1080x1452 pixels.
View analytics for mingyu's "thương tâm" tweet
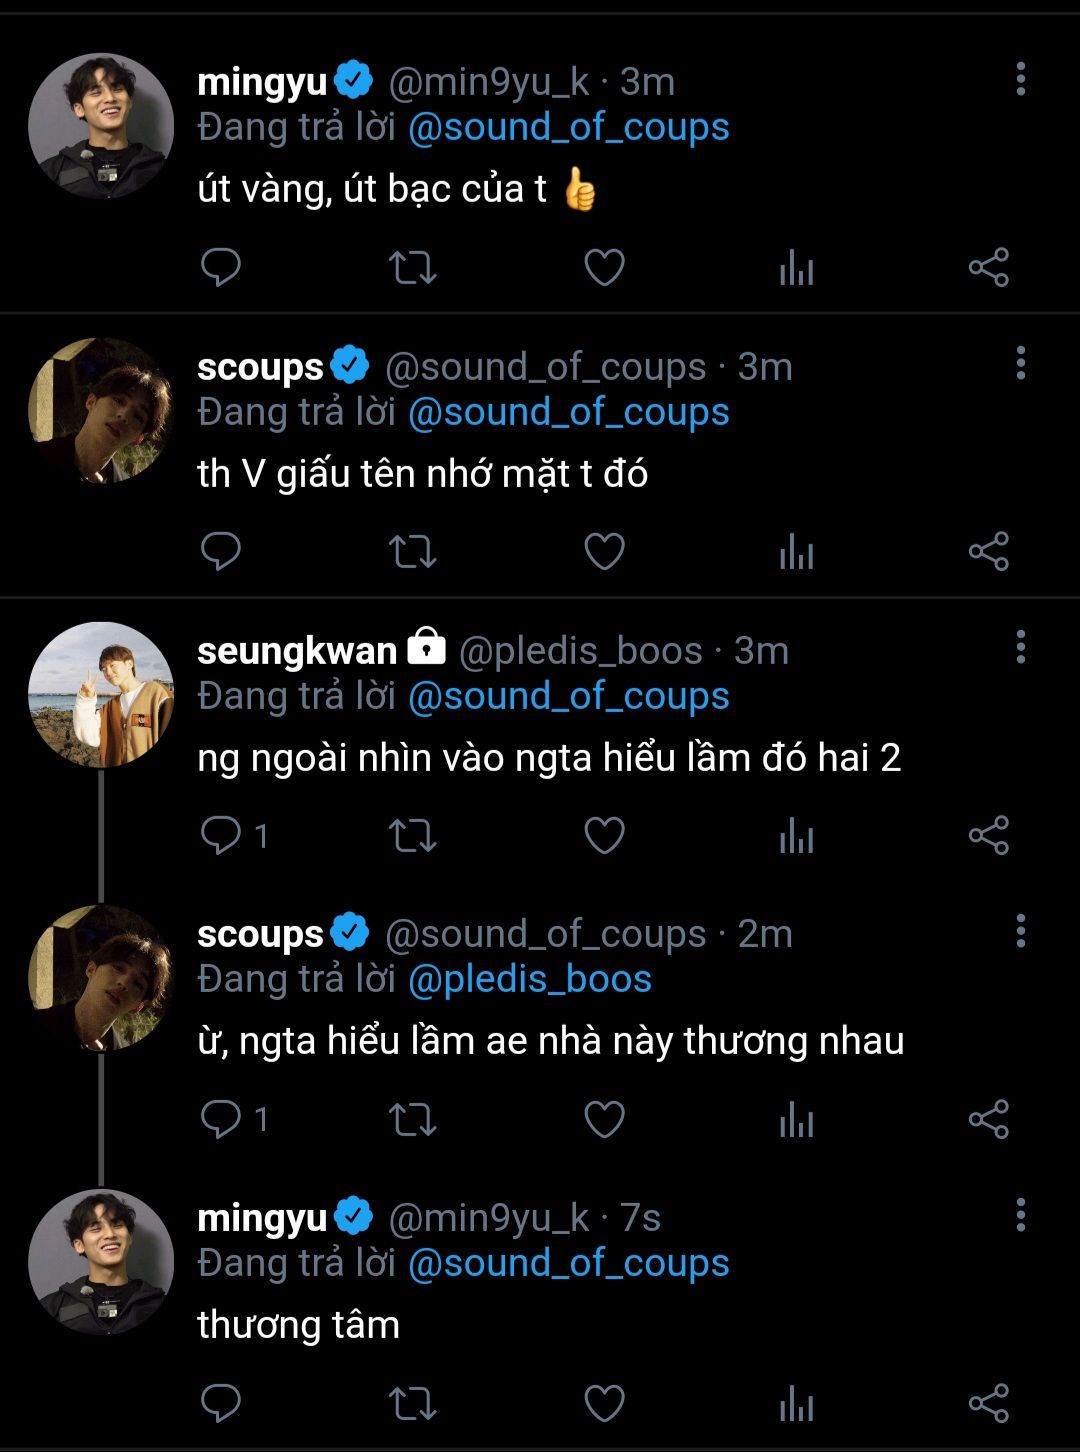point(796,1404)
